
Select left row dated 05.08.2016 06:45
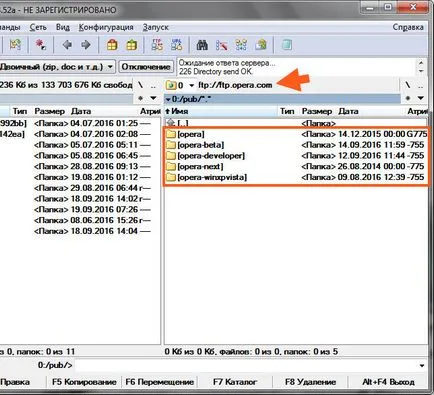coord(80,156)
